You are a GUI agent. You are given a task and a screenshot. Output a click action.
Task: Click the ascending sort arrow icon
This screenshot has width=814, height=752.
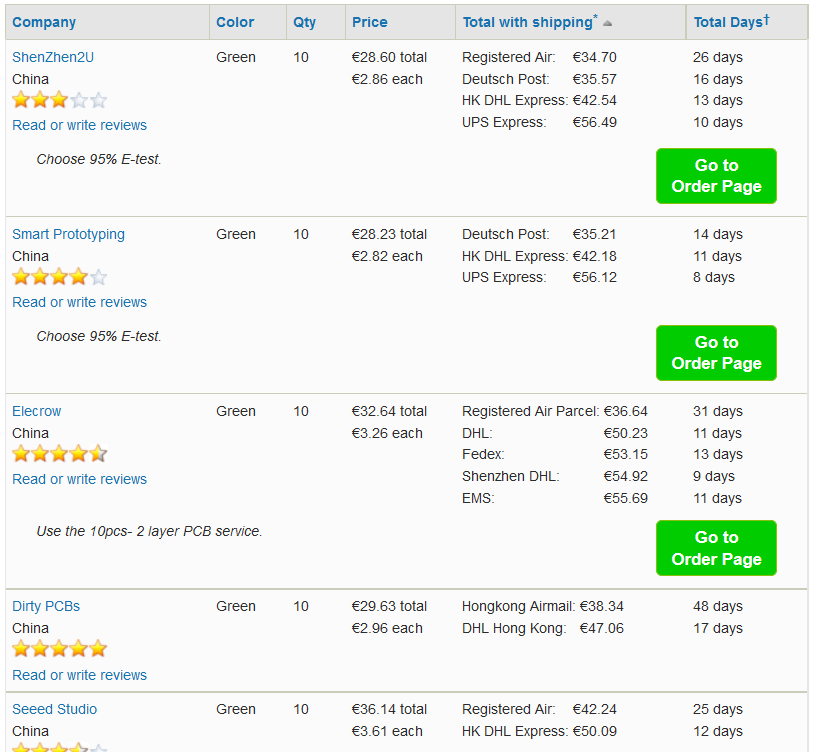[607, 23]
